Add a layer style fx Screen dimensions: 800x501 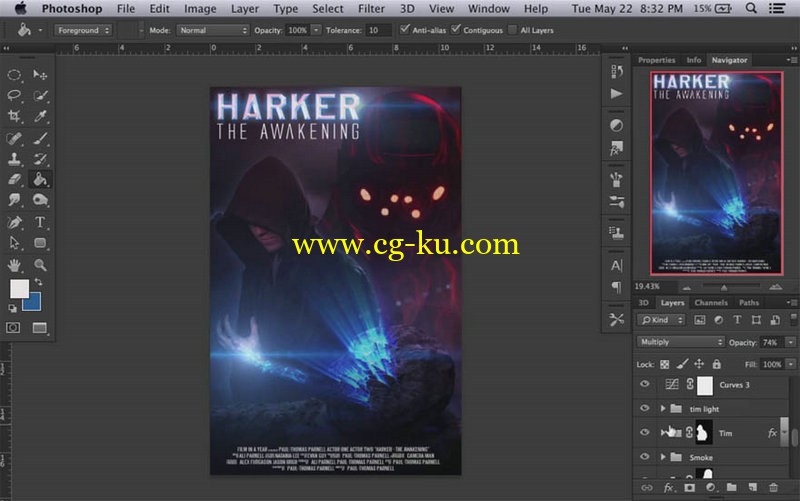tap(668, 488)
